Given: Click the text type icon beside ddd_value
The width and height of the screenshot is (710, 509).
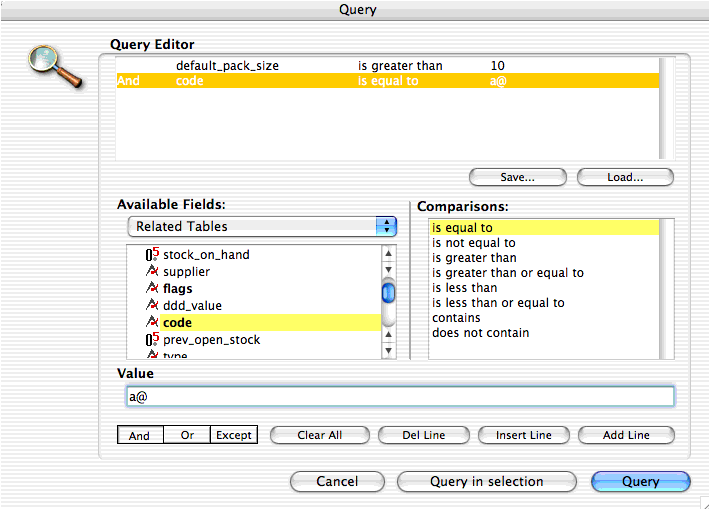Looking at the screenshot, I should point(152,306).
